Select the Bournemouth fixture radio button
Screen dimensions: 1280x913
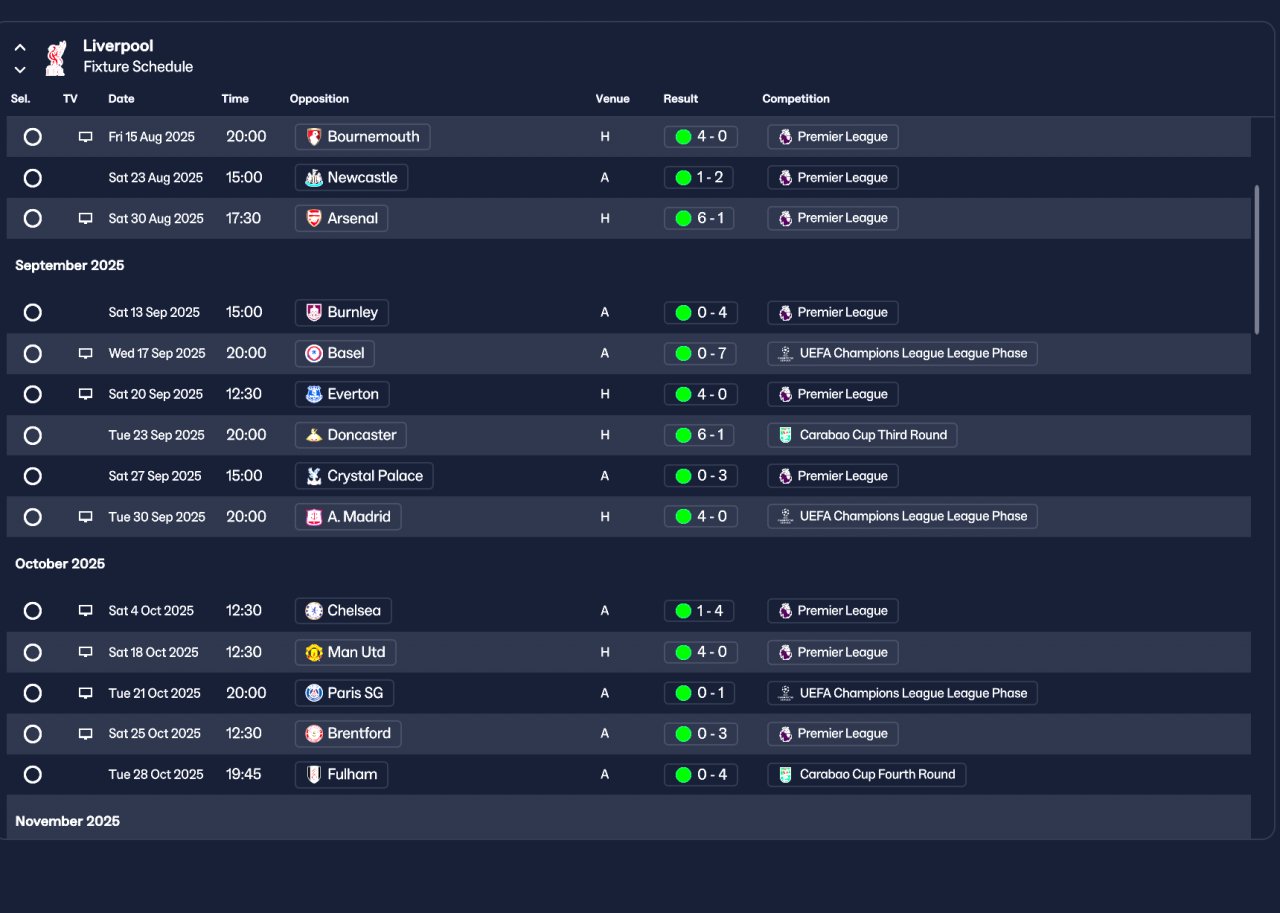pyautogui.click(x=33, y=137)
